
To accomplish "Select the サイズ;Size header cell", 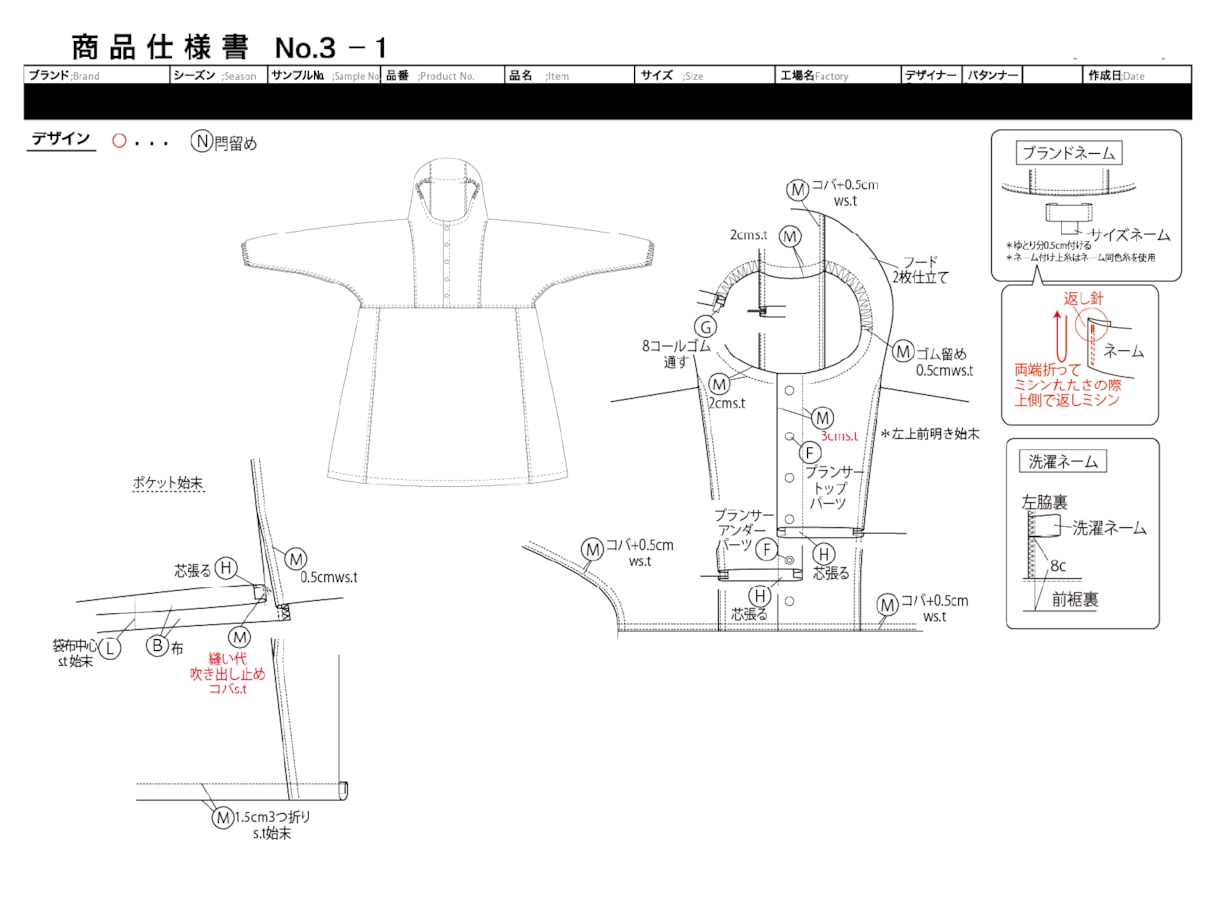I will pyautogui.click(x=705, y=75).
